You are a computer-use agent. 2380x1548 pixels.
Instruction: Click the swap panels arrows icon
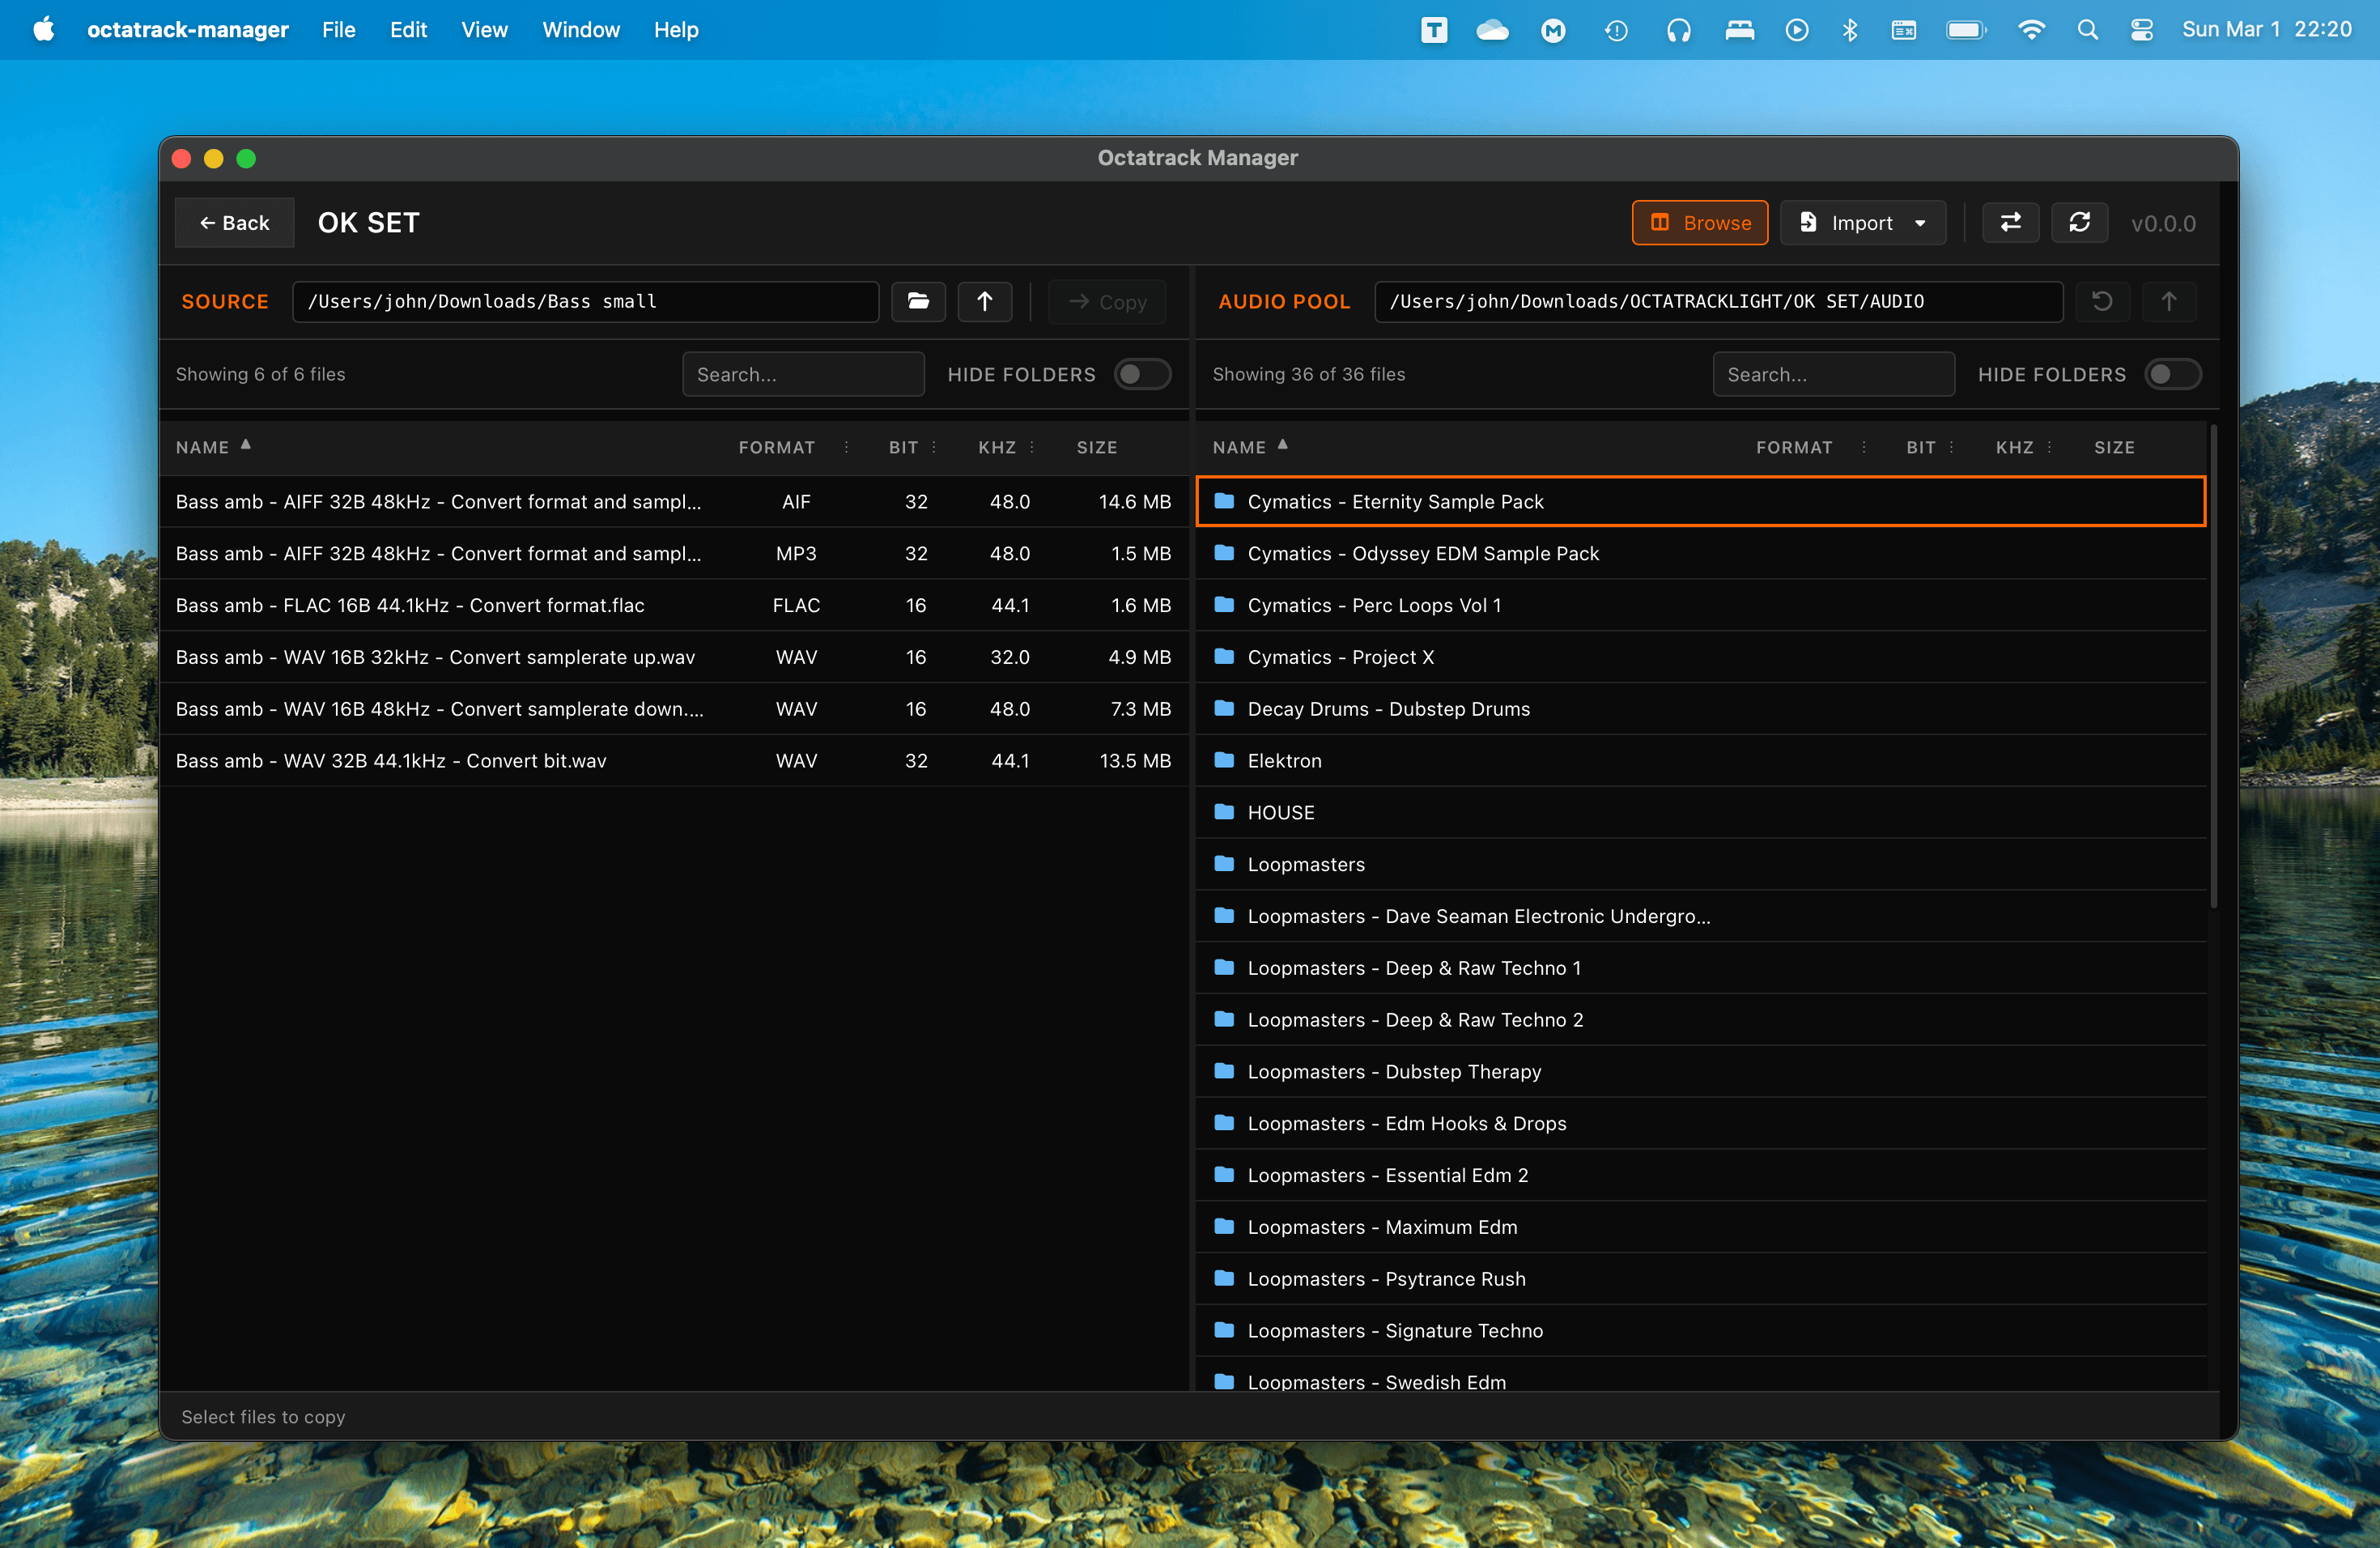2010,222
